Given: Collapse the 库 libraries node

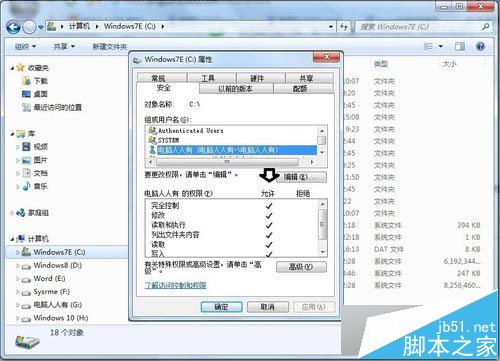Looking at the screenshot, I should 12,134.
